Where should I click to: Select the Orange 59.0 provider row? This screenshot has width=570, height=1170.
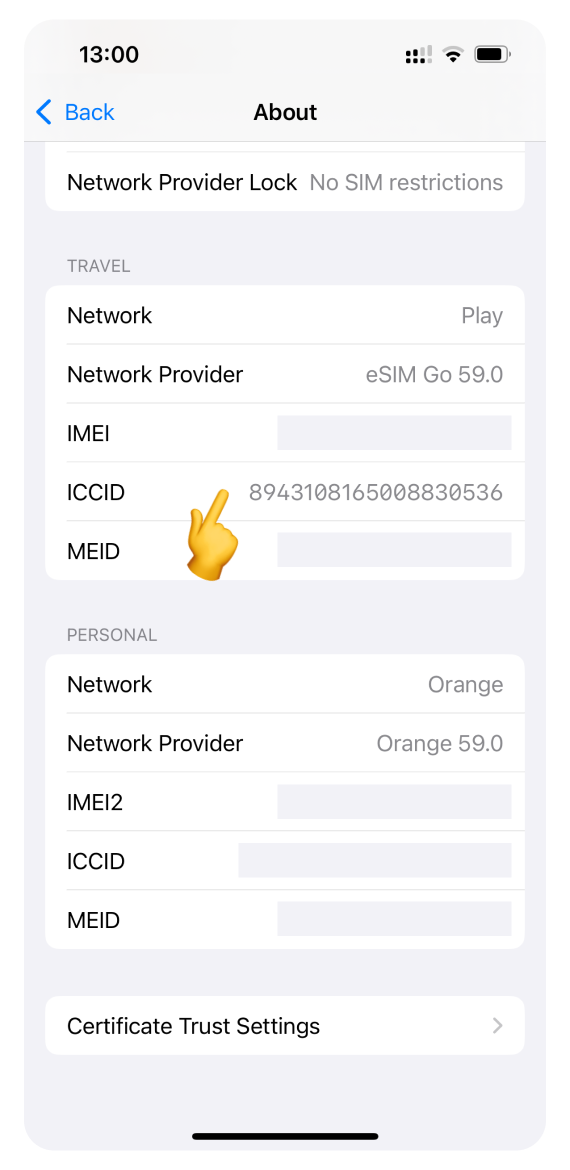point(285,743)
